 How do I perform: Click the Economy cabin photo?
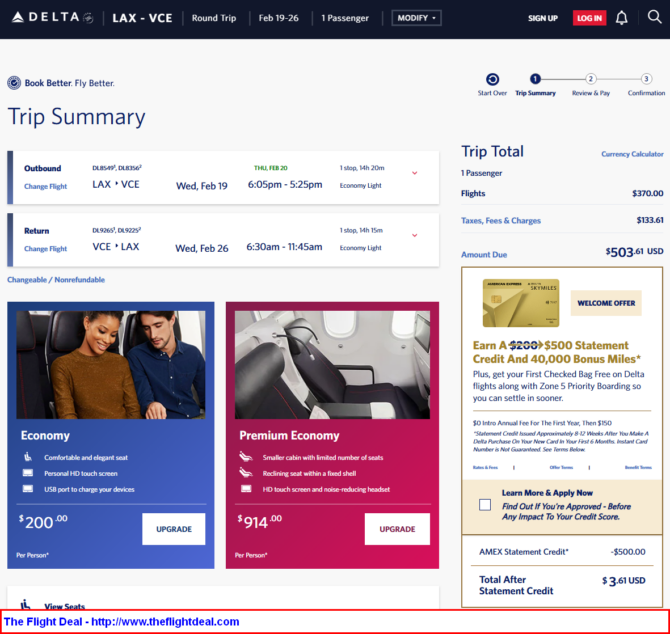[x=111, y=365]
